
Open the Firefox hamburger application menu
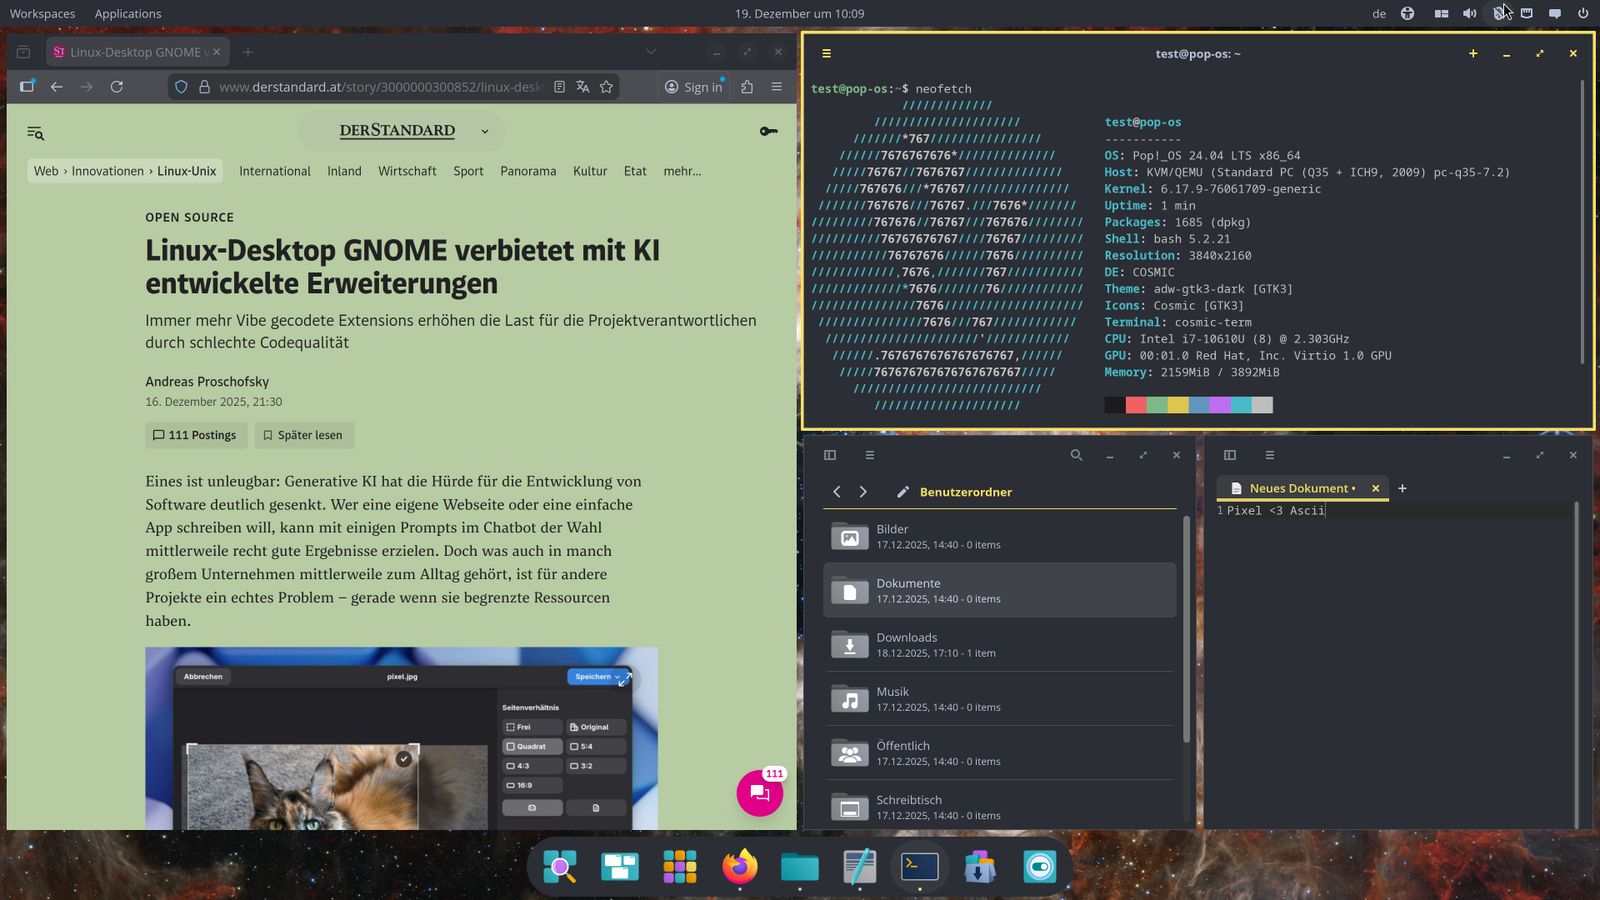776,87
